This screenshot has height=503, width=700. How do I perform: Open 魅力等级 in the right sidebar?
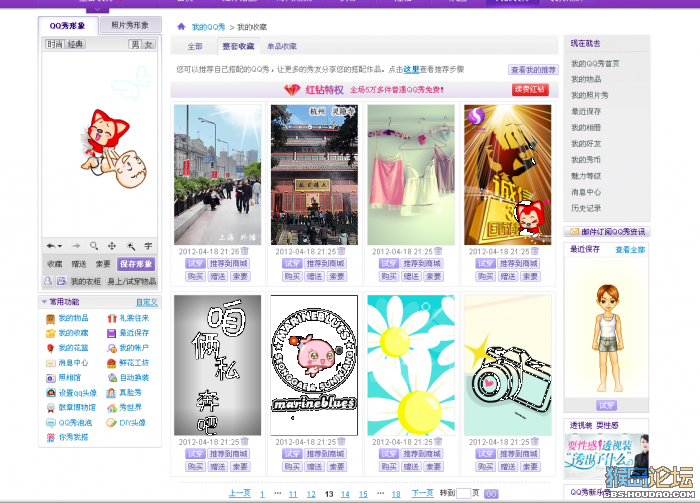pyautogui.click(x=586, y=176)
